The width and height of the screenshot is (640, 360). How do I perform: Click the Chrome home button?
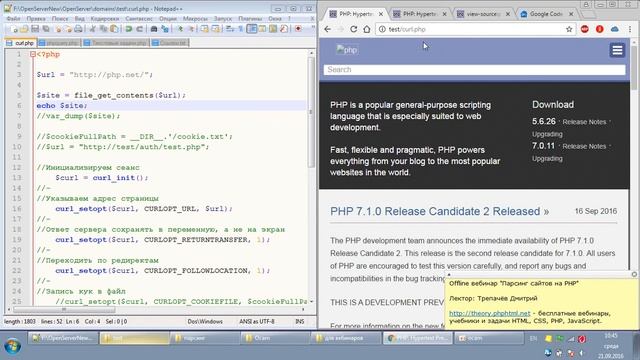click(367, 29)
